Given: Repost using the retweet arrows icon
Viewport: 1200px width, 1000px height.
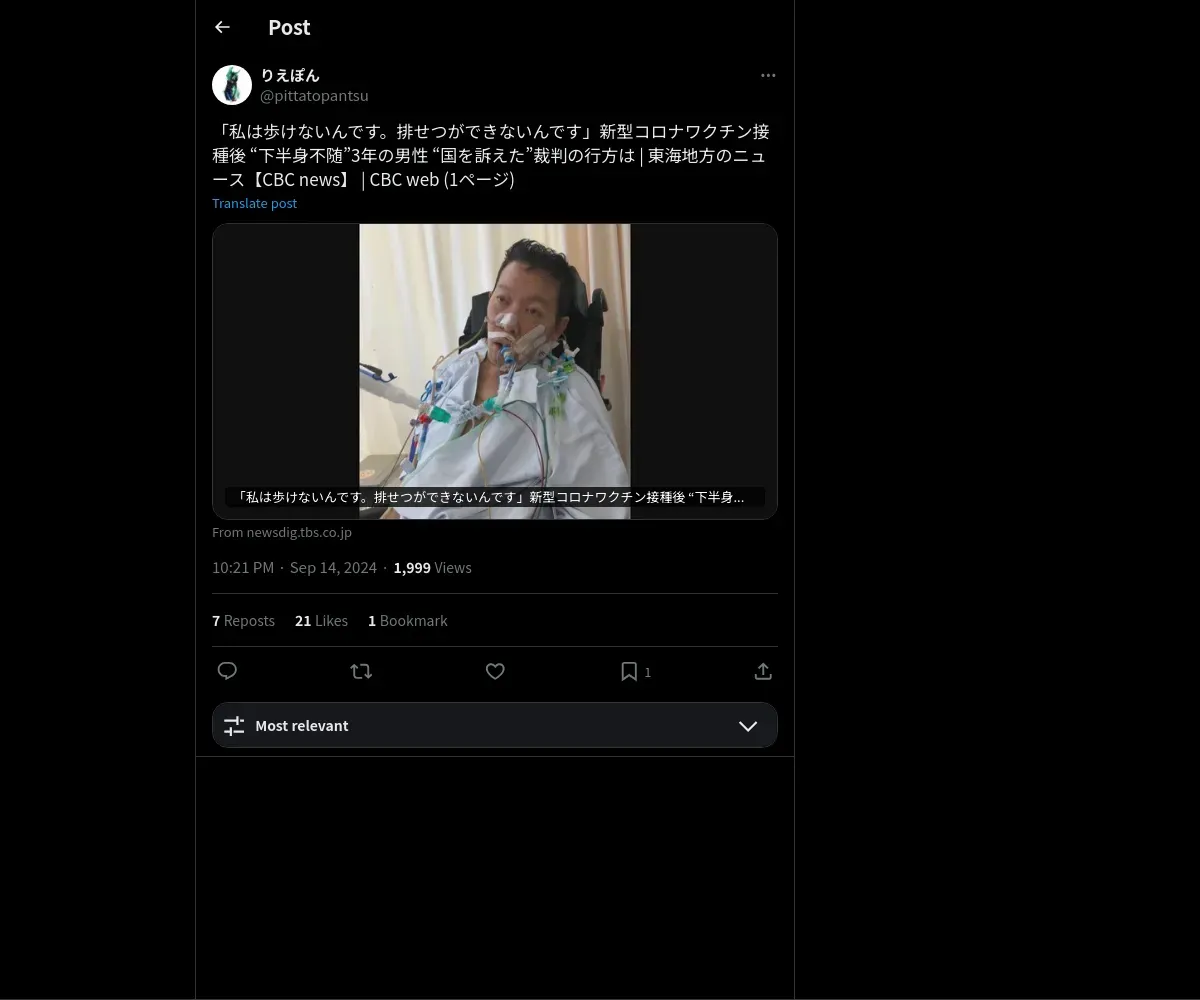Looking at the screenshot, I should point(361,671).
